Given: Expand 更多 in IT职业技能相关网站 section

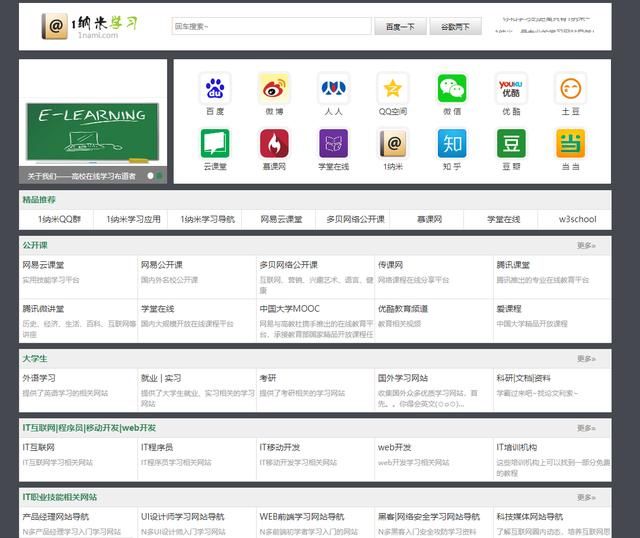Looking at the screenshot, I should pyautogui.click(x=586, y=498).
